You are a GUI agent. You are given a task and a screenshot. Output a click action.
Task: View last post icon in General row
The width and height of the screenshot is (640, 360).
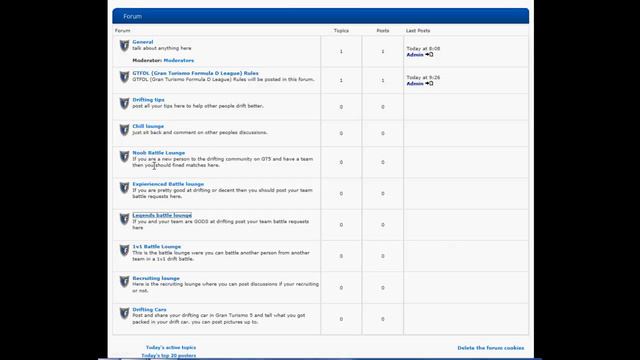pos(429,55)
